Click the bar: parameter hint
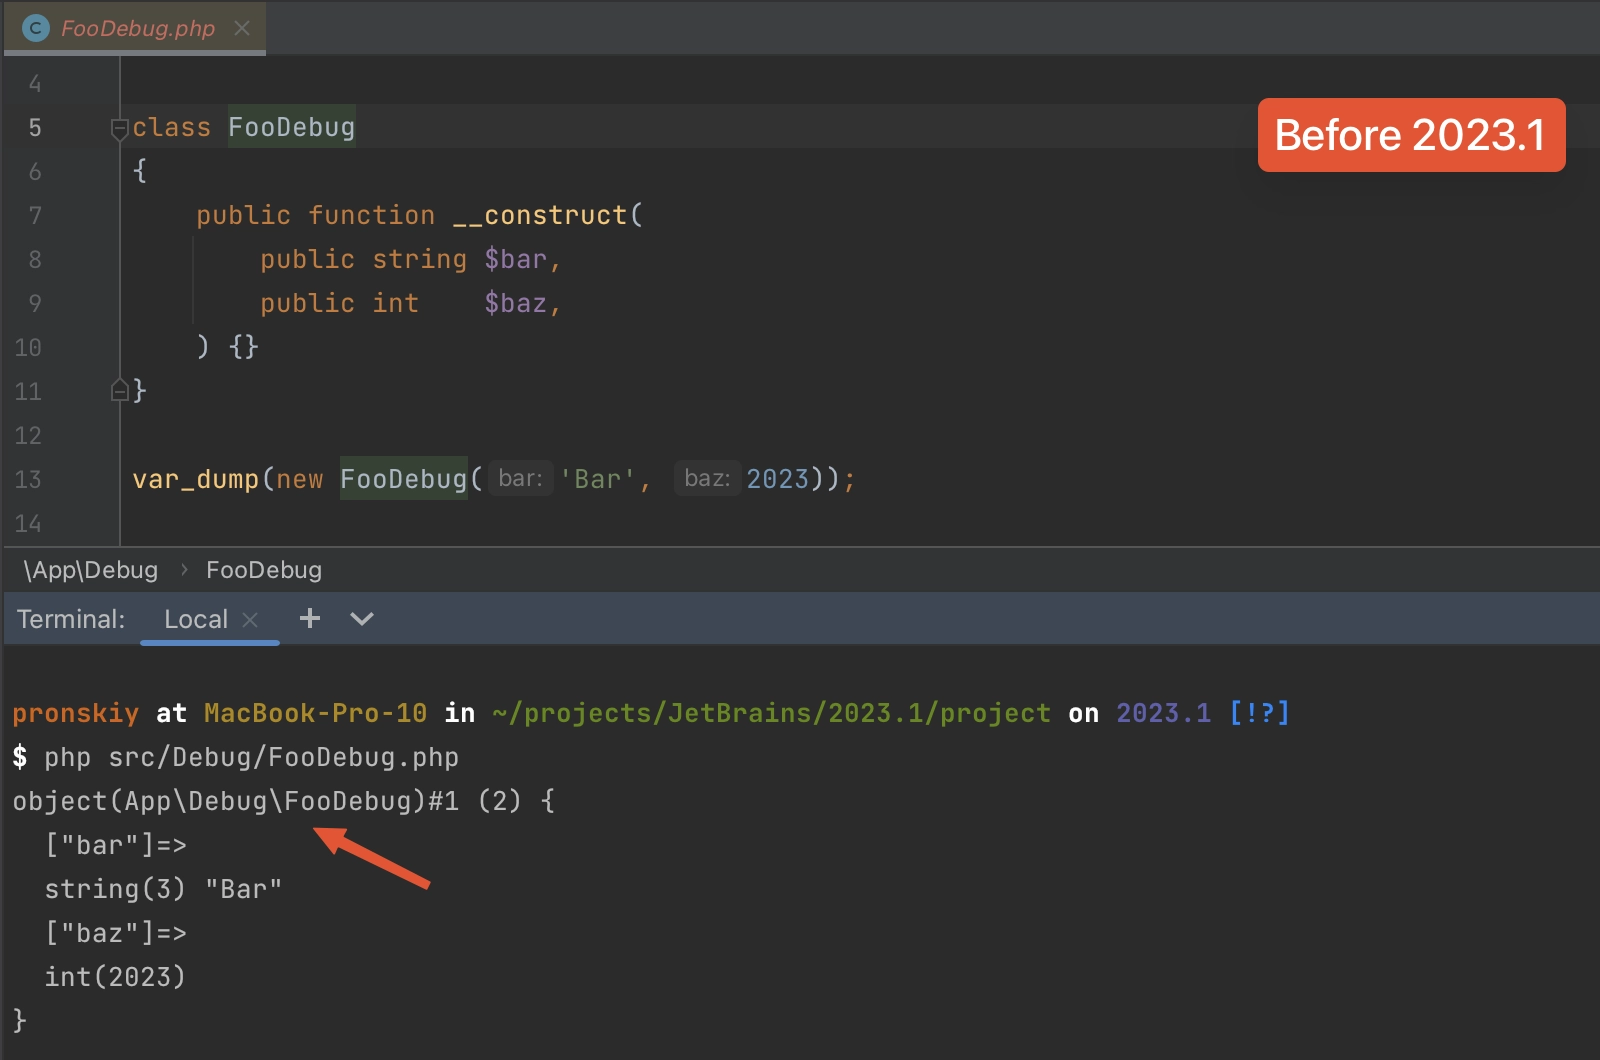Viewport: 1600px width, 1060px height. [x=520, y=479]
